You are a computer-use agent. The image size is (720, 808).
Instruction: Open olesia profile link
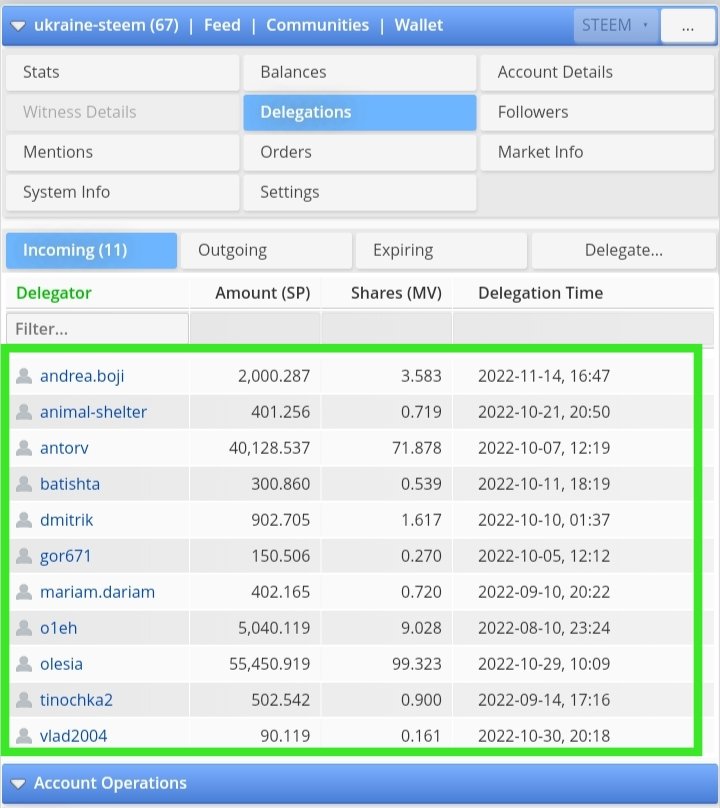pyautogui.click(x=61, y=664)
